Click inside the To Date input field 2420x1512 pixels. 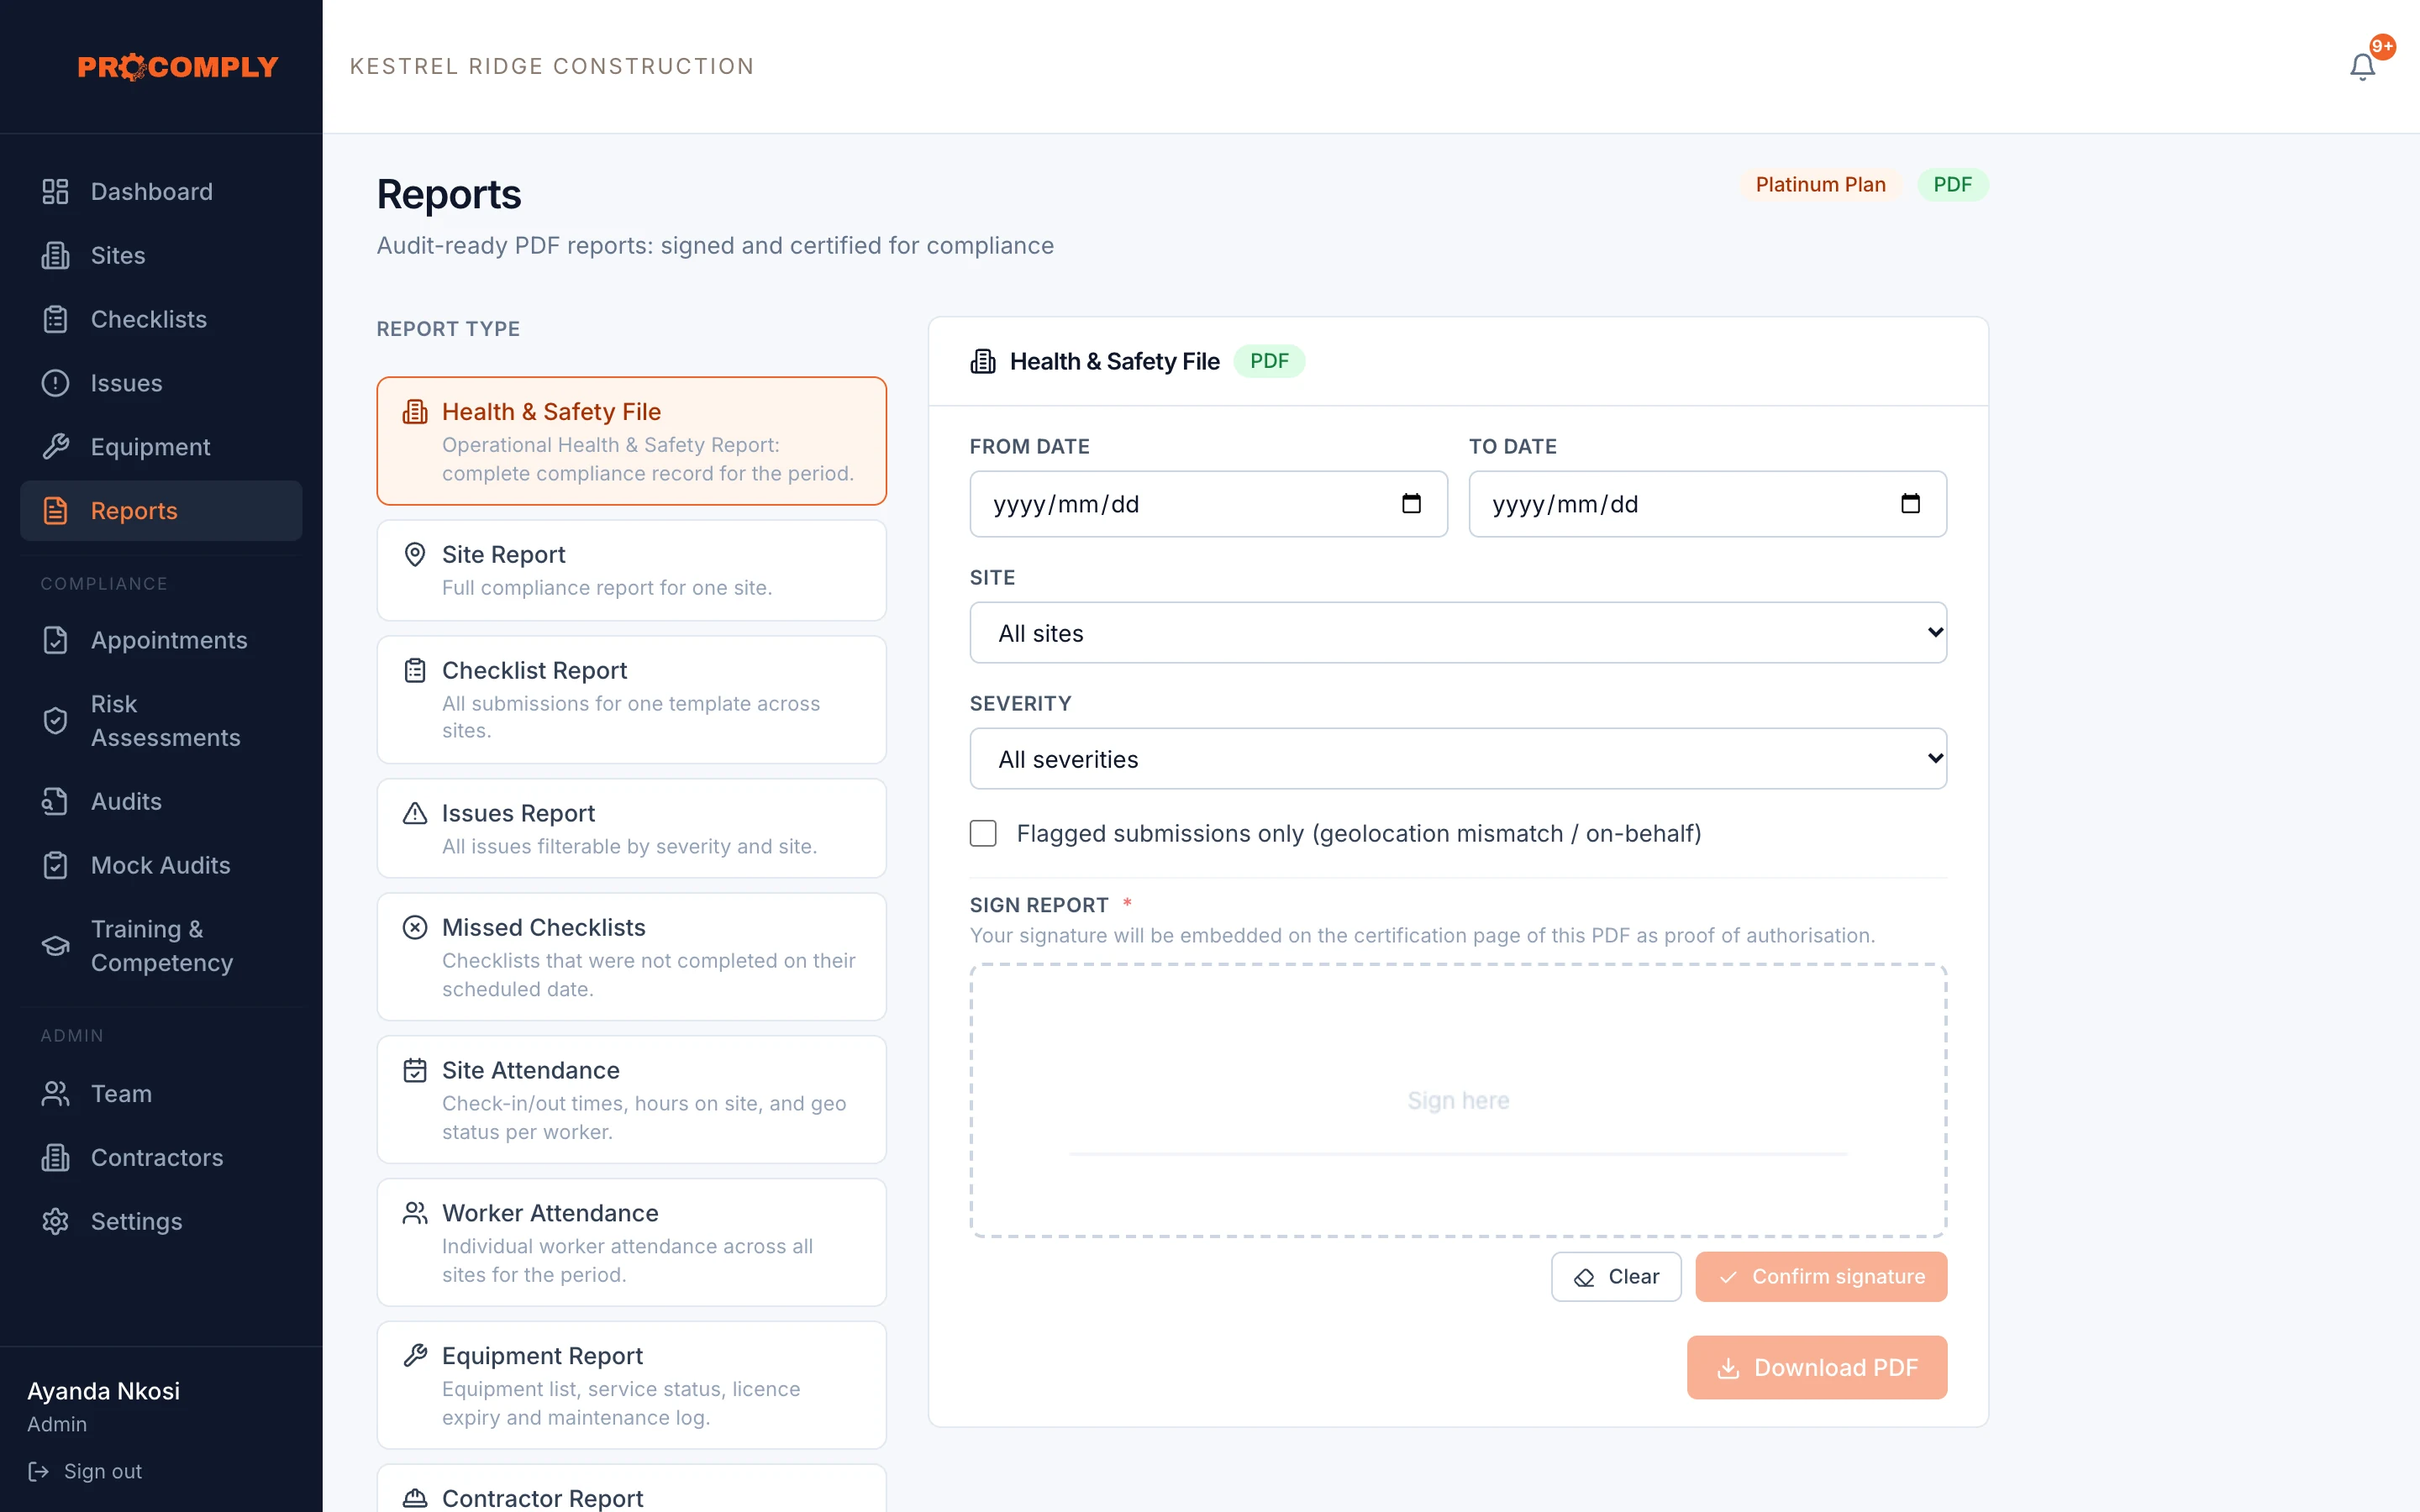point(1707,504)
